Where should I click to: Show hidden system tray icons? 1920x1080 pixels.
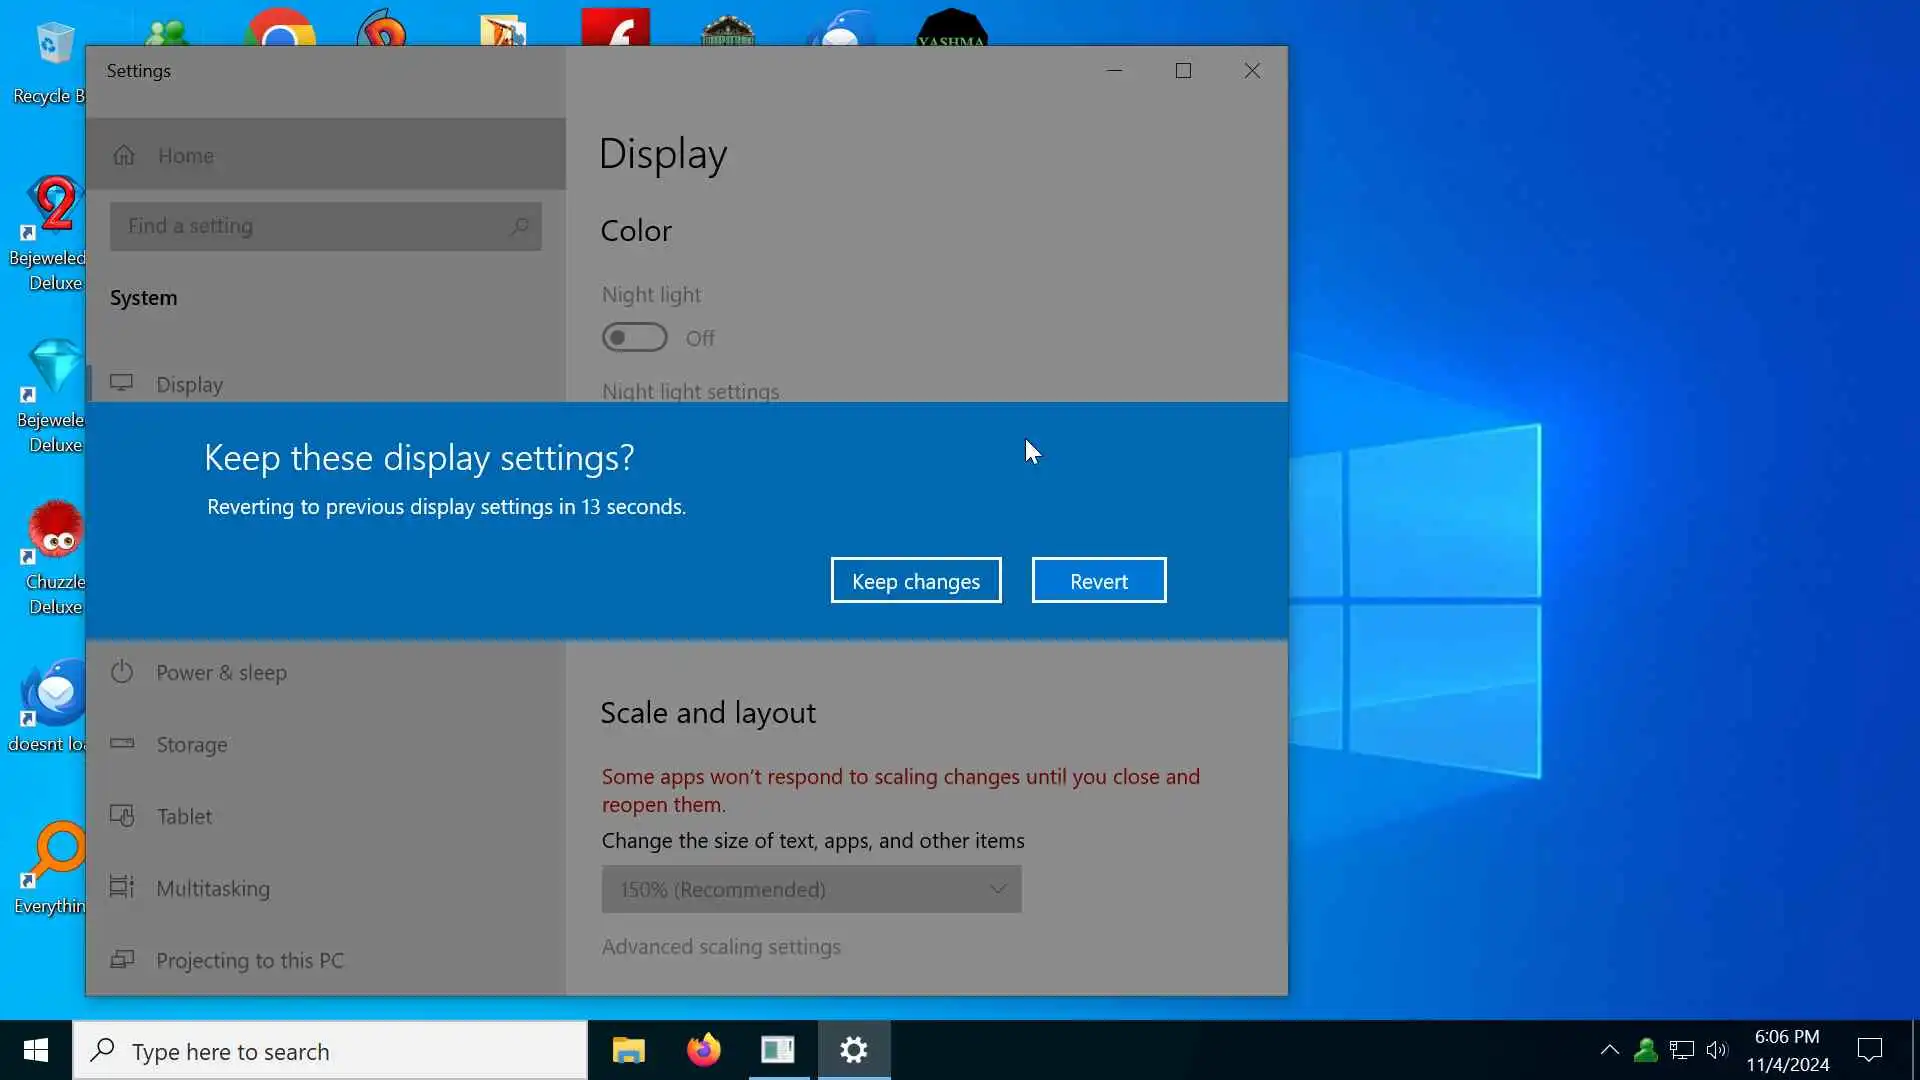1609,1050
